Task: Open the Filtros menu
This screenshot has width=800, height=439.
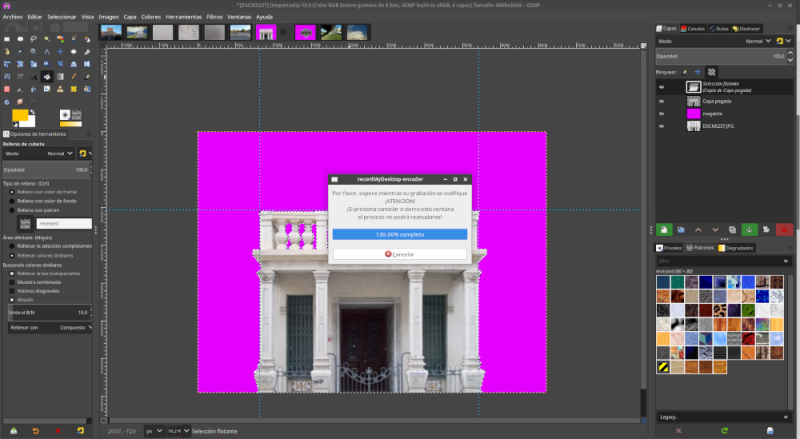Action: click(214, 17)
